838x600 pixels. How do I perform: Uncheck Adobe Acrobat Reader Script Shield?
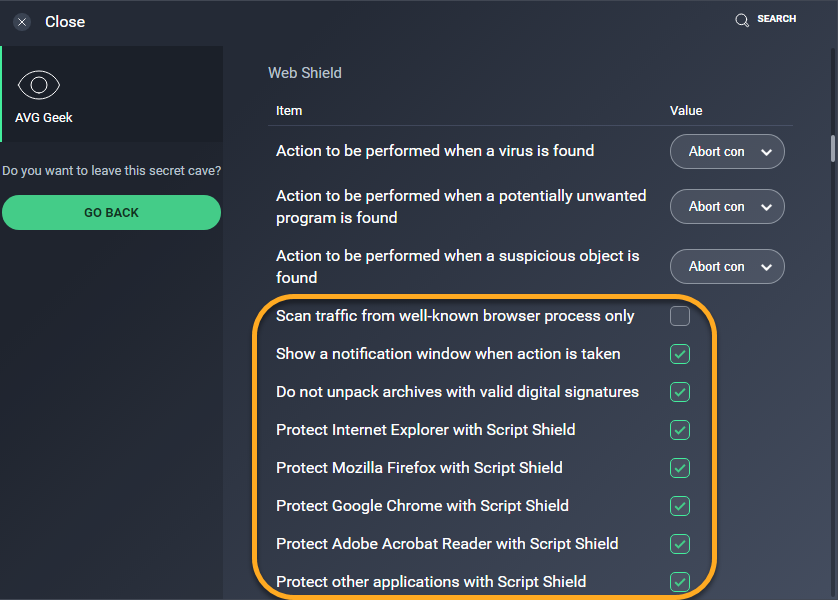[x=680, y=544]
